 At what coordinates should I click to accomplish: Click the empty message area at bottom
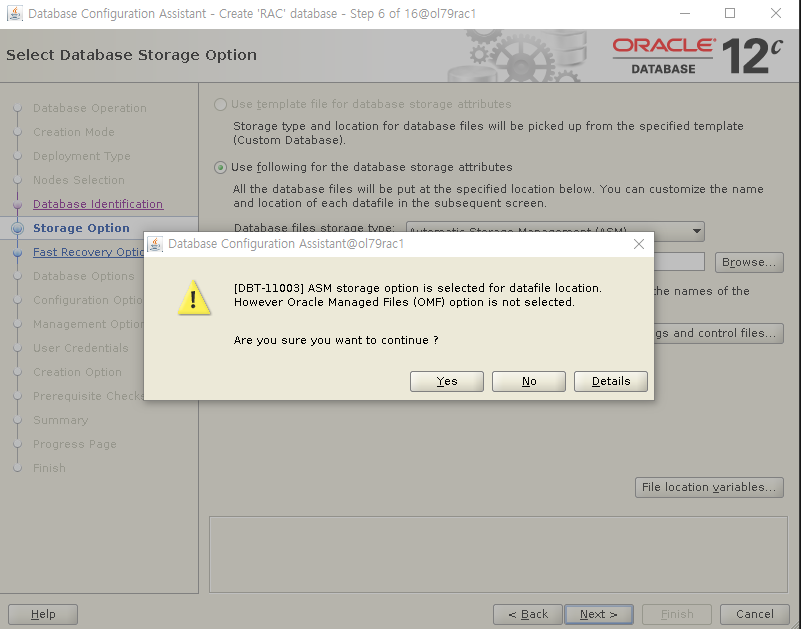click(498, 554)
